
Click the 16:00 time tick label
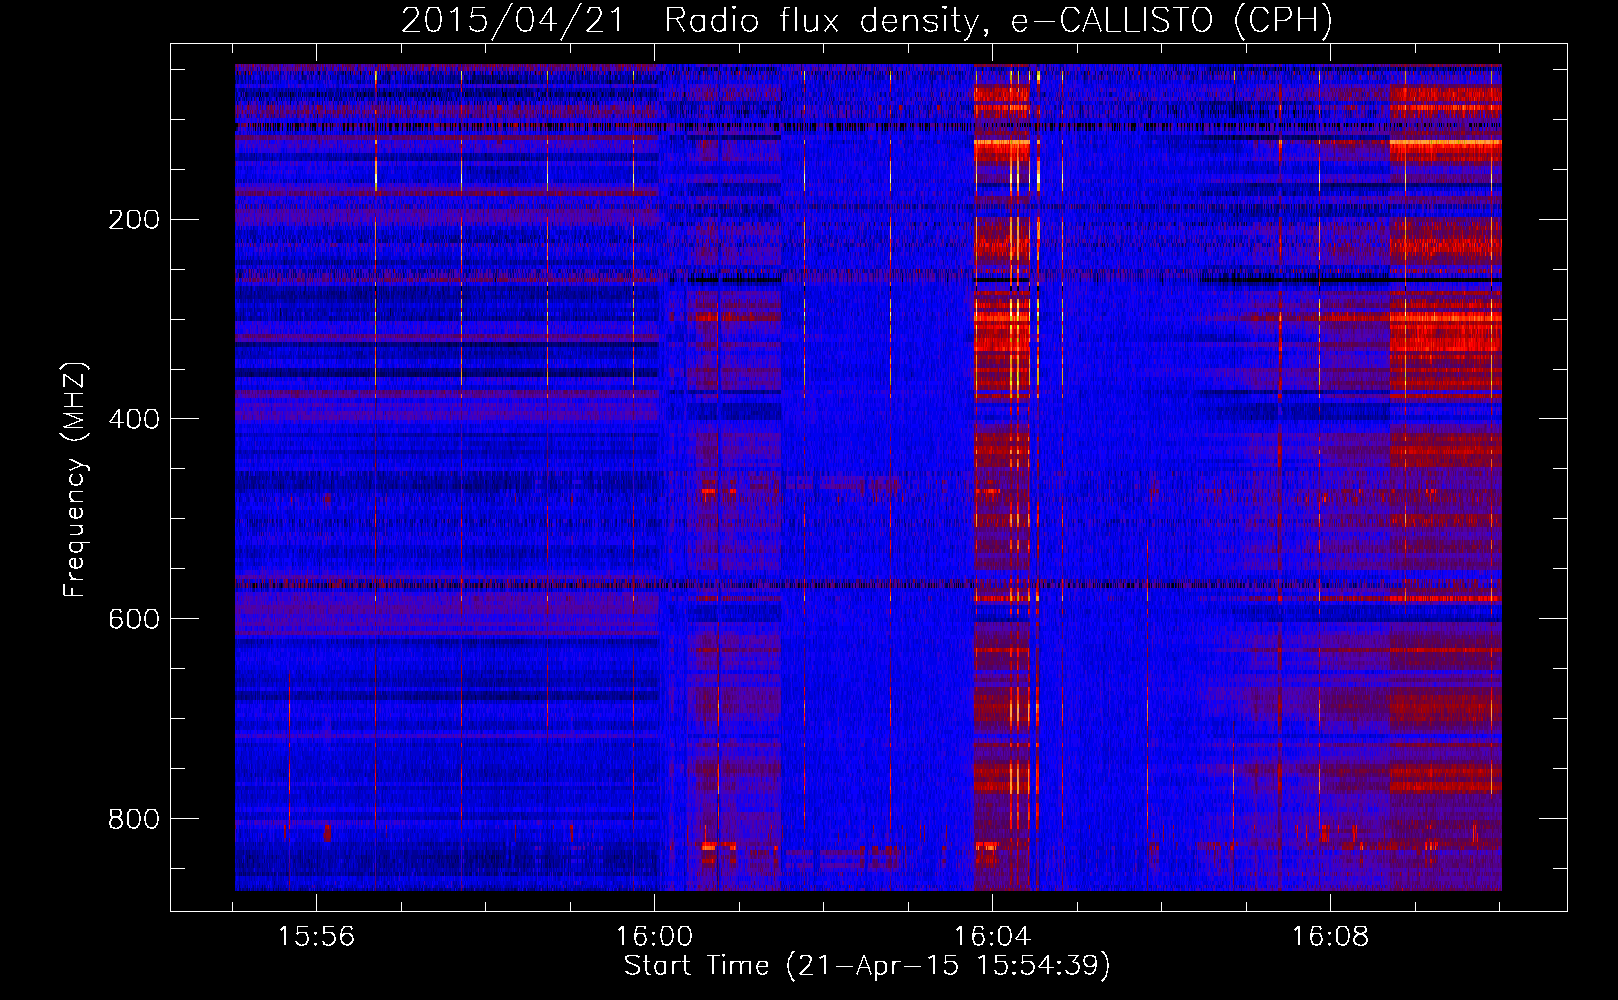(654, 937)
